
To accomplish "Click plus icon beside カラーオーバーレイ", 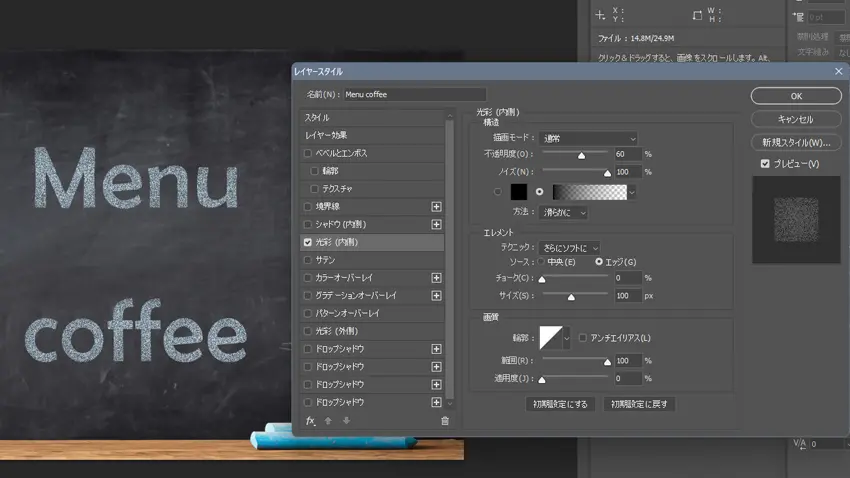I will tap(436, 278).
